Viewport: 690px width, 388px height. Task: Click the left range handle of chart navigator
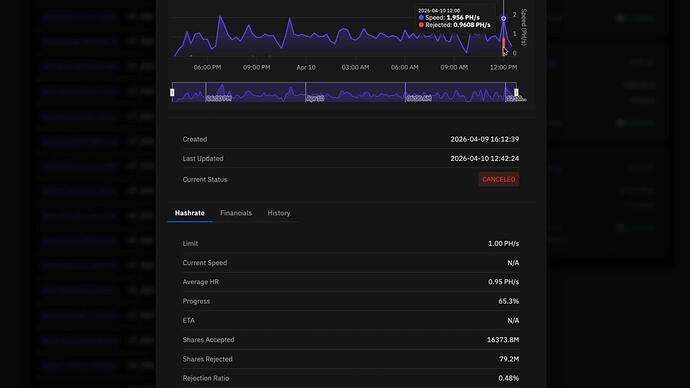[172, 92]
